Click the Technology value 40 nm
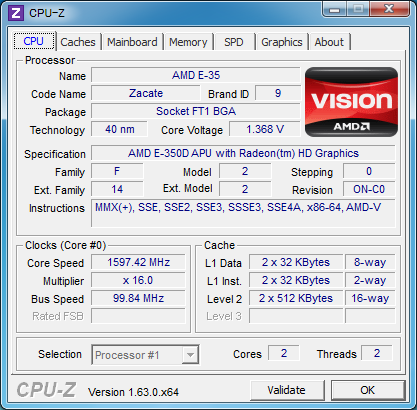Viewport: 417px width, 410px height. (119, 129)
